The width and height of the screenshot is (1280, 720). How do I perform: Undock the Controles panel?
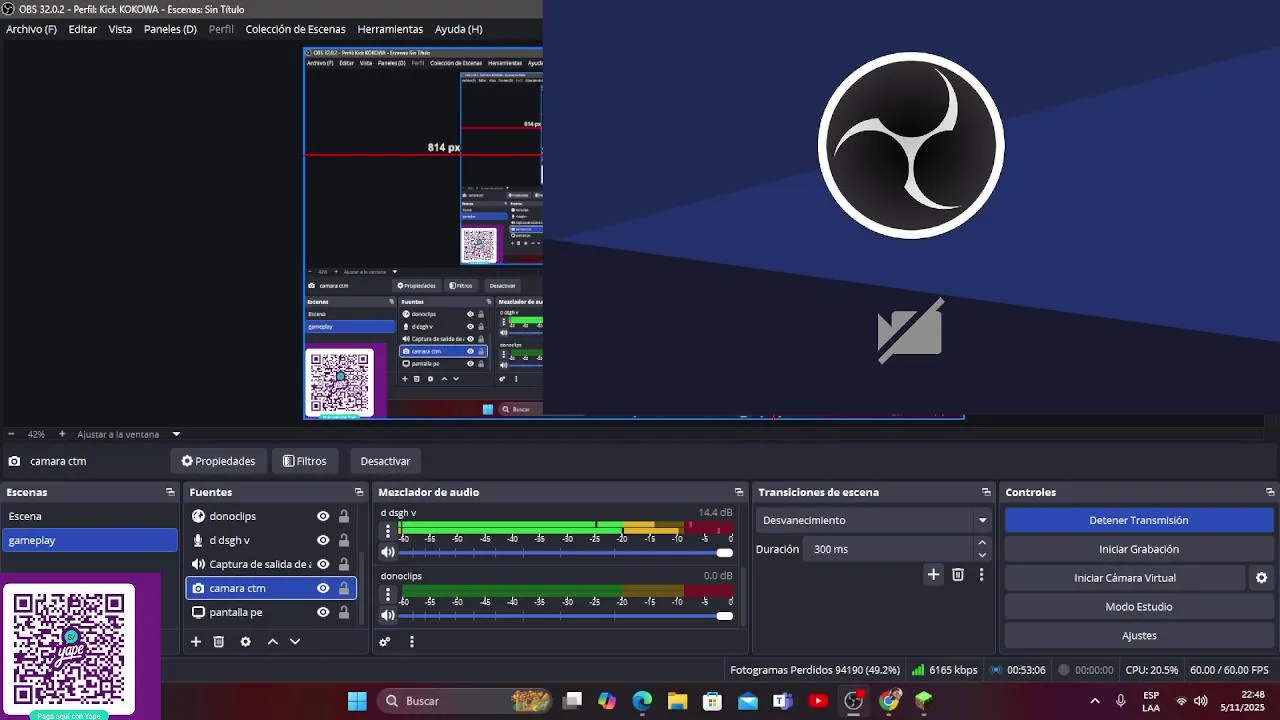(x=1270, y=492)
